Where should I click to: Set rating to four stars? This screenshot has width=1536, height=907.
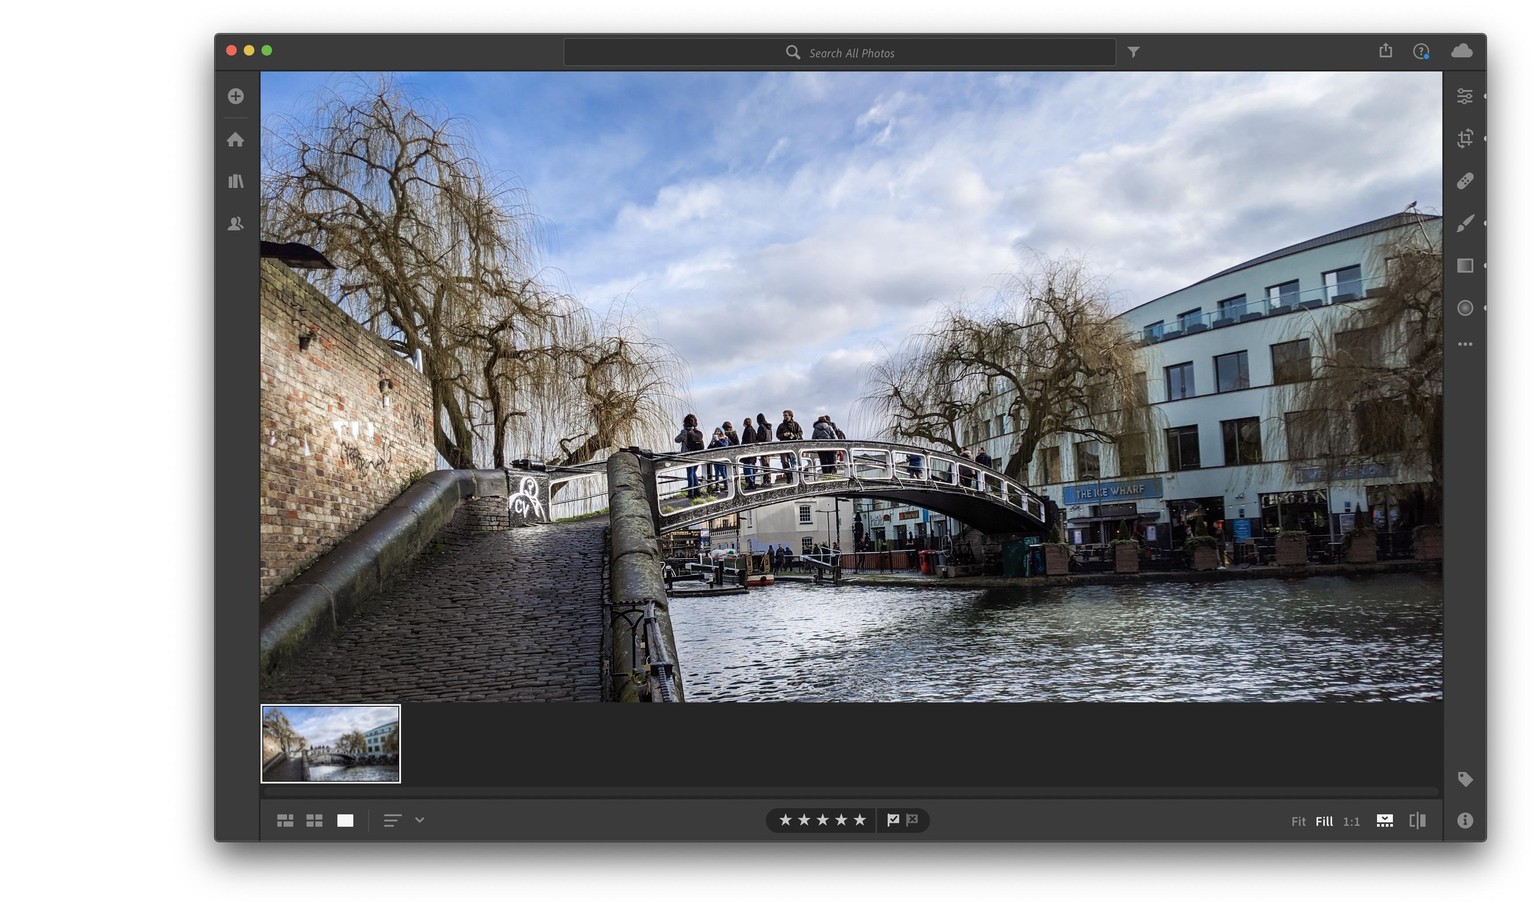[x=841, y=820]
